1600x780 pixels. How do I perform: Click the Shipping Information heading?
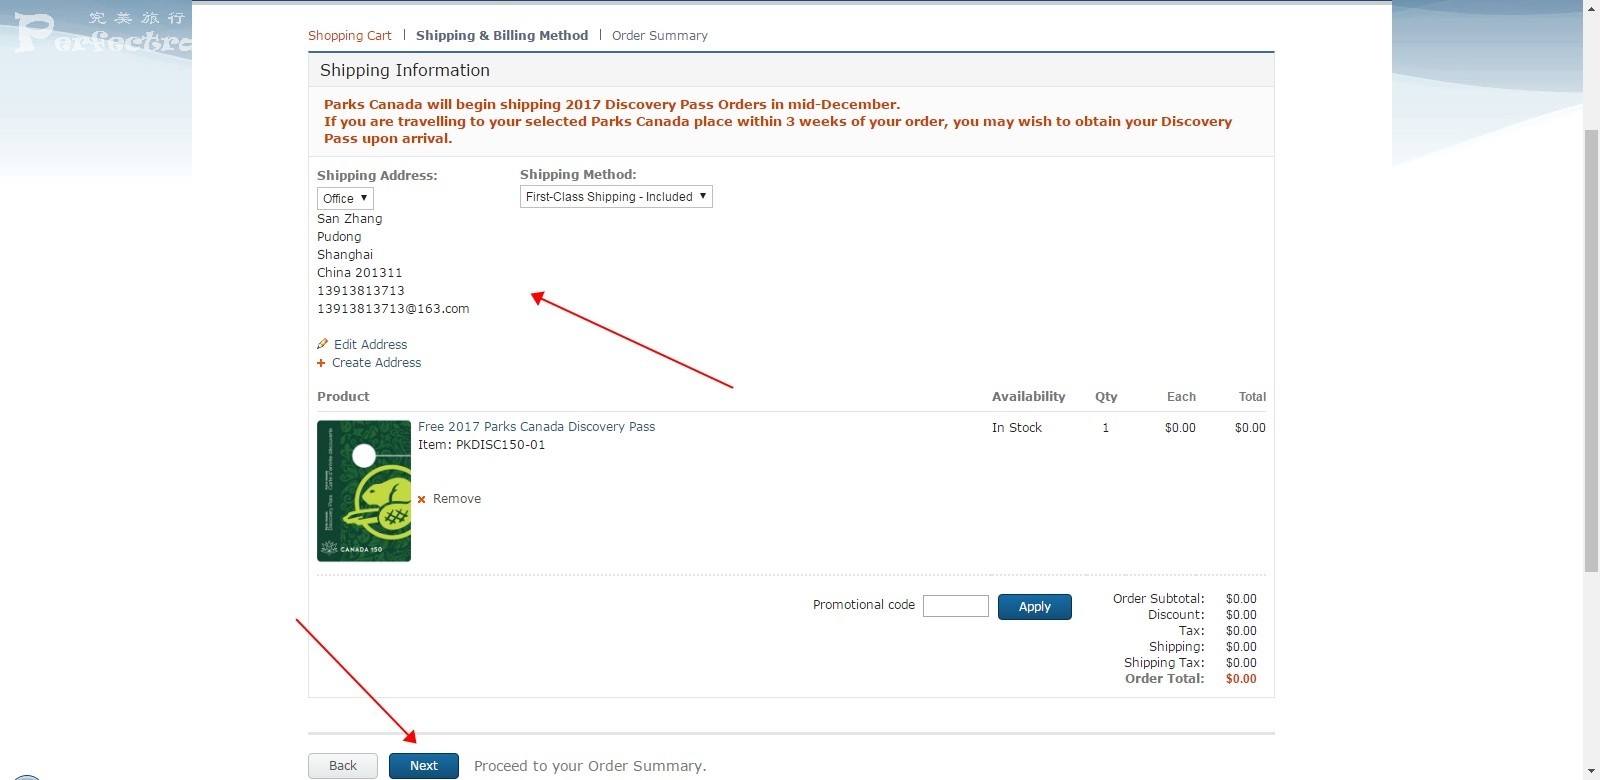[x=405, y=70]
